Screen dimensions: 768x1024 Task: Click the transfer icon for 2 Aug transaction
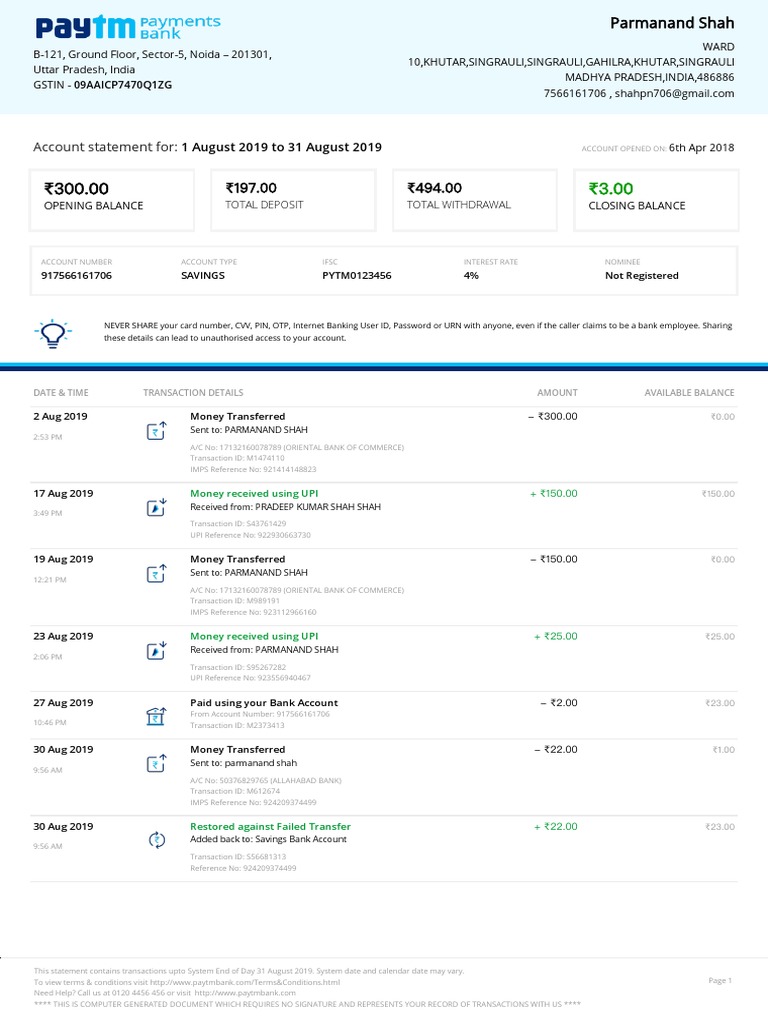(156, 431)
